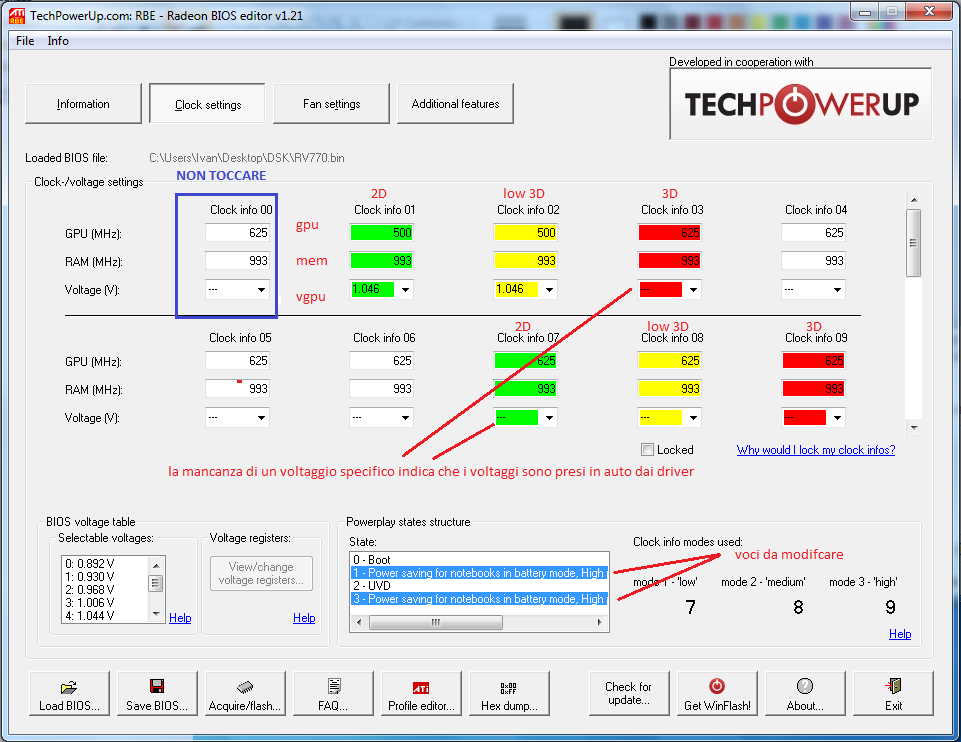The height and width of the screenshot is (742, 961).
Task: Enable the Locked checkbox
Action: (x=648, y=450)
